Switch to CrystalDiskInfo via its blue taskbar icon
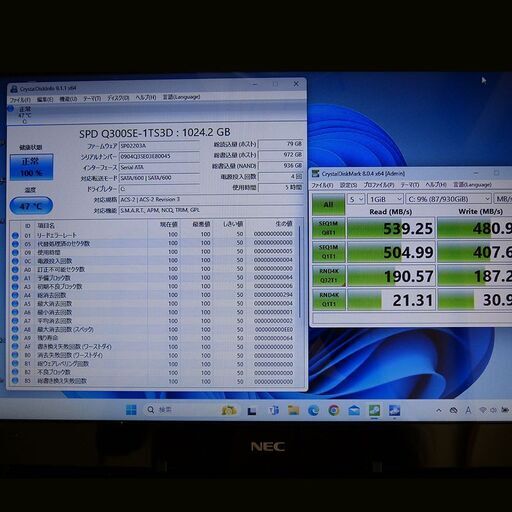 click(x=395, y=410)
